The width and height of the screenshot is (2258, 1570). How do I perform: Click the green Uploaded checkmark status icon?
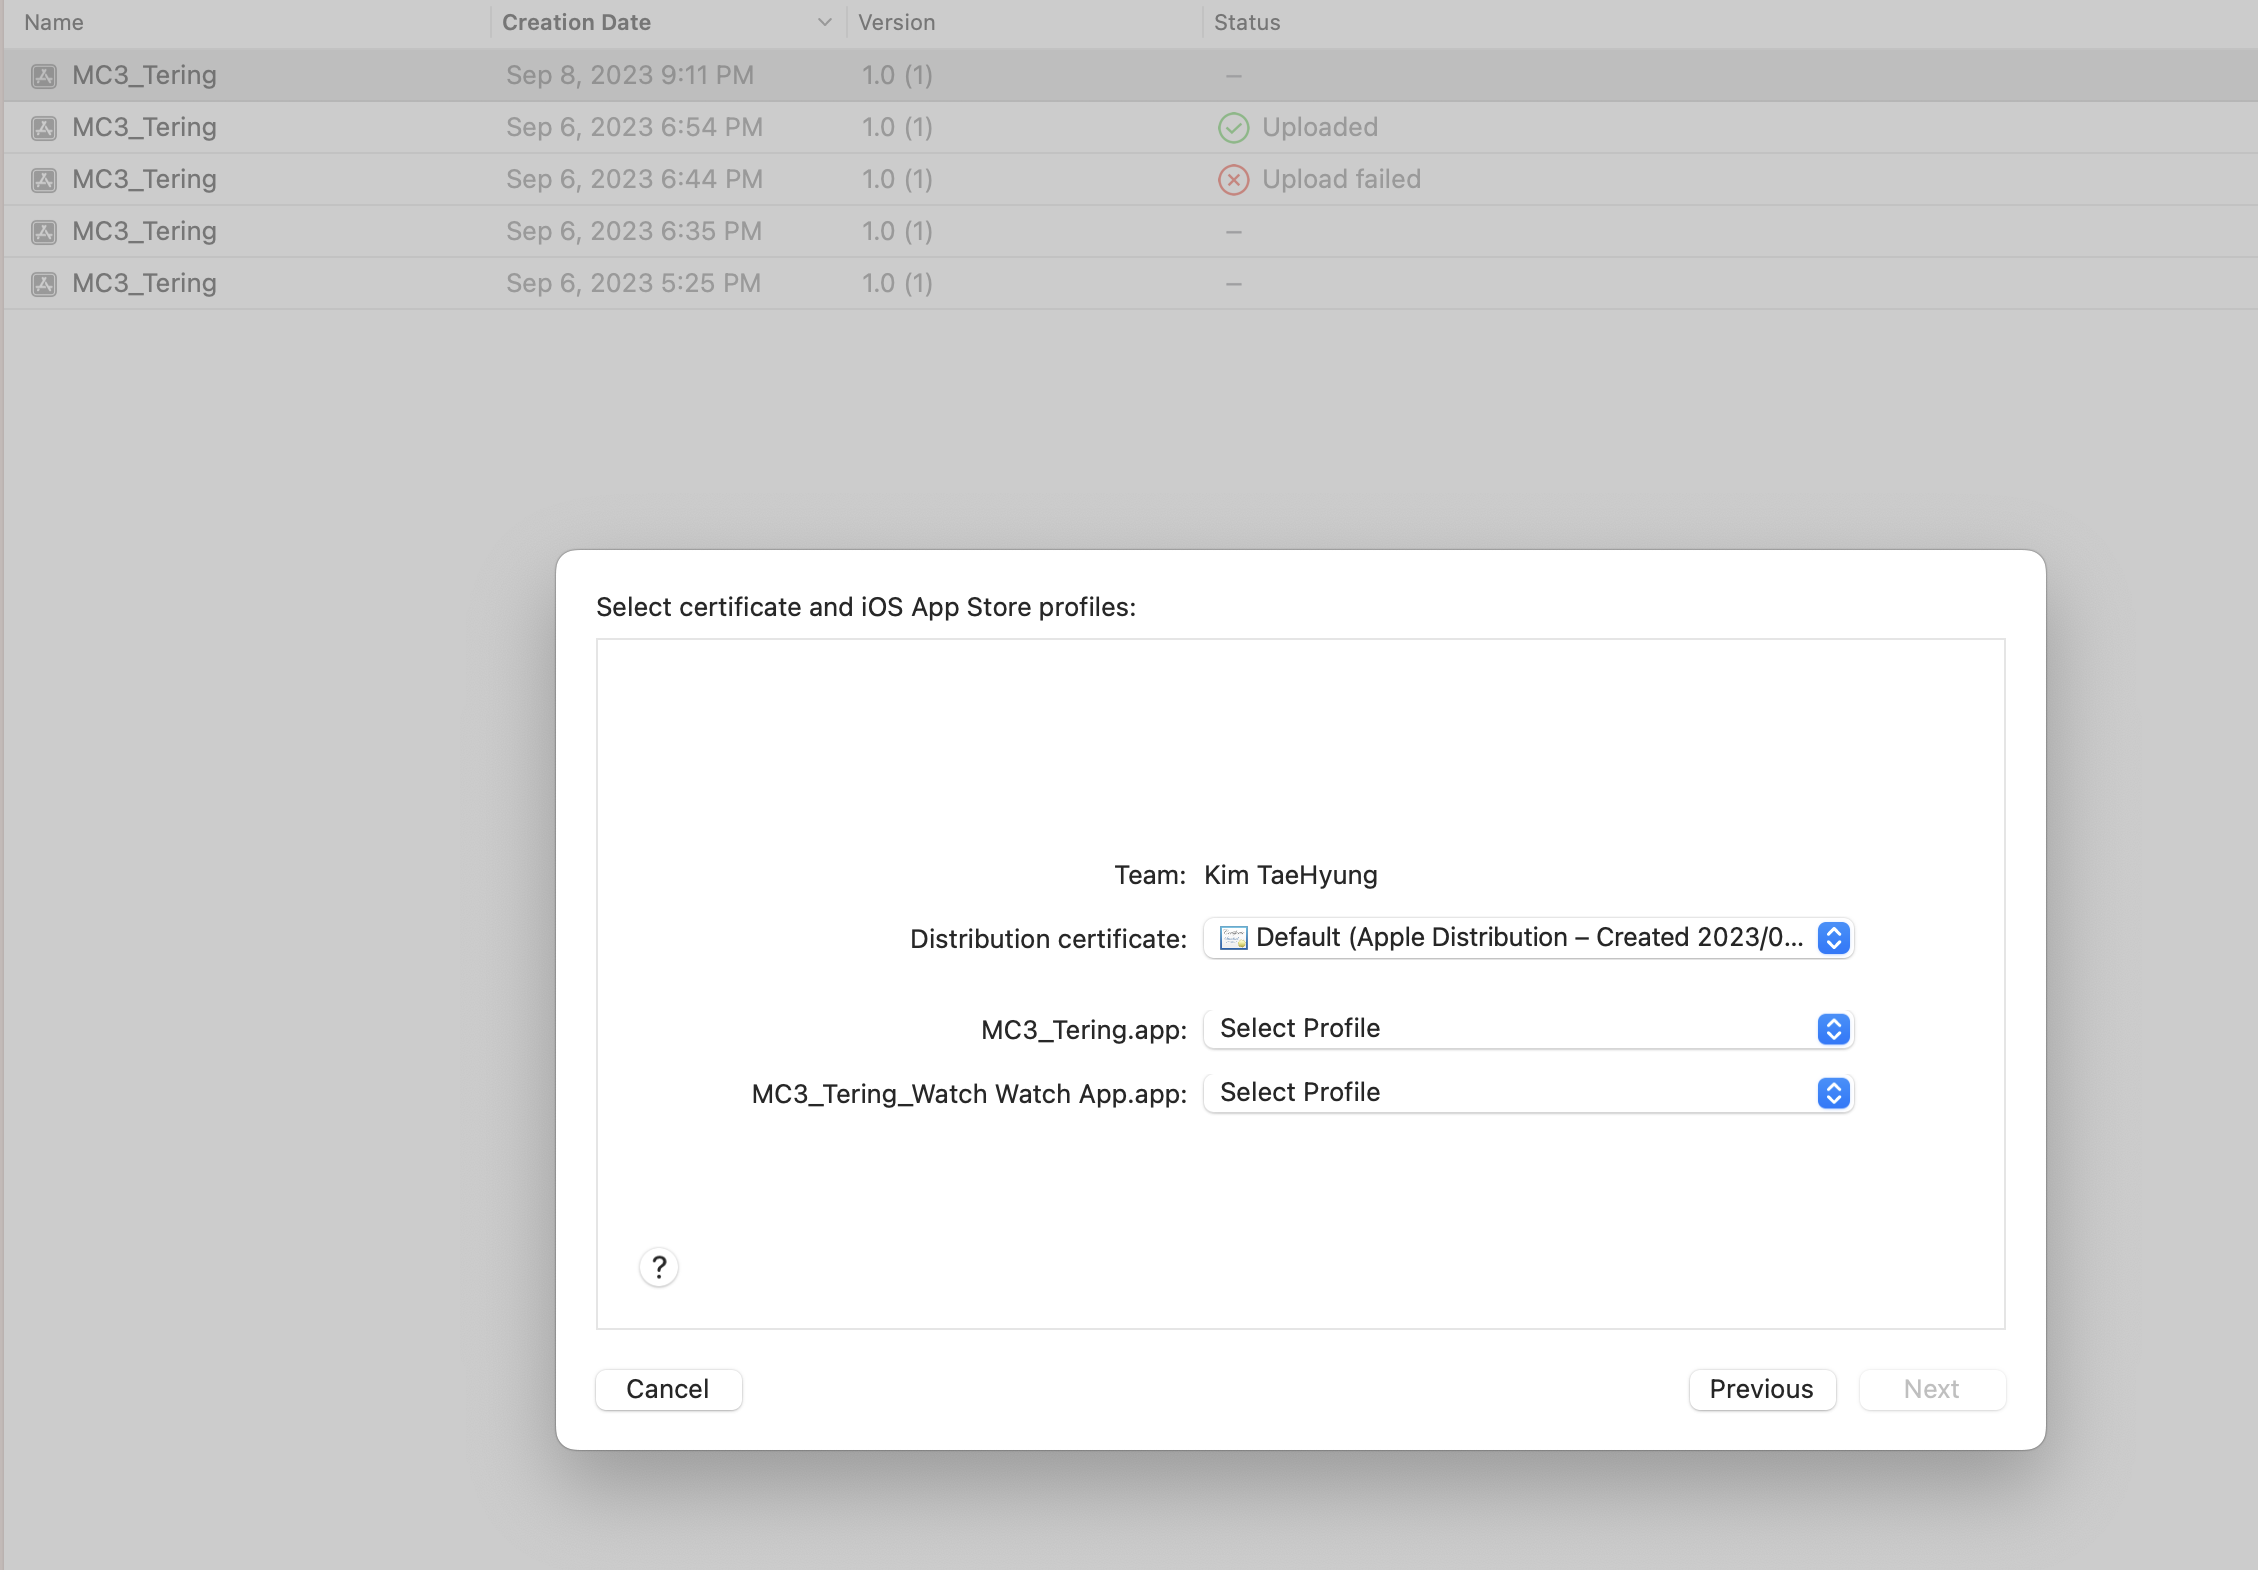[x=1233, y=128]
